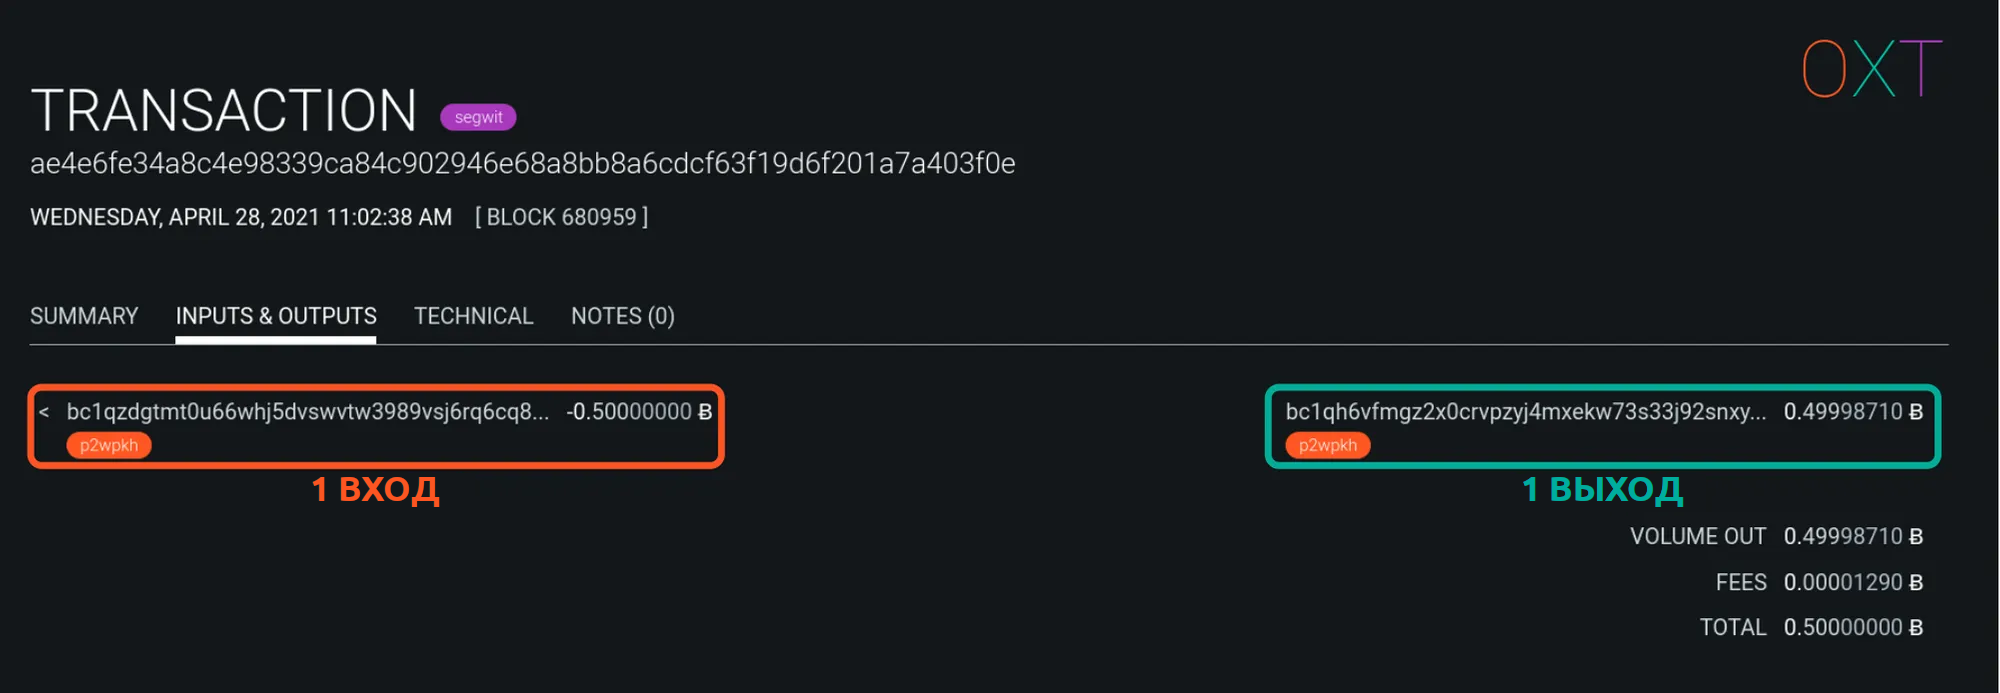Click the Total value 0.50000000

[x=1852, y=627]
